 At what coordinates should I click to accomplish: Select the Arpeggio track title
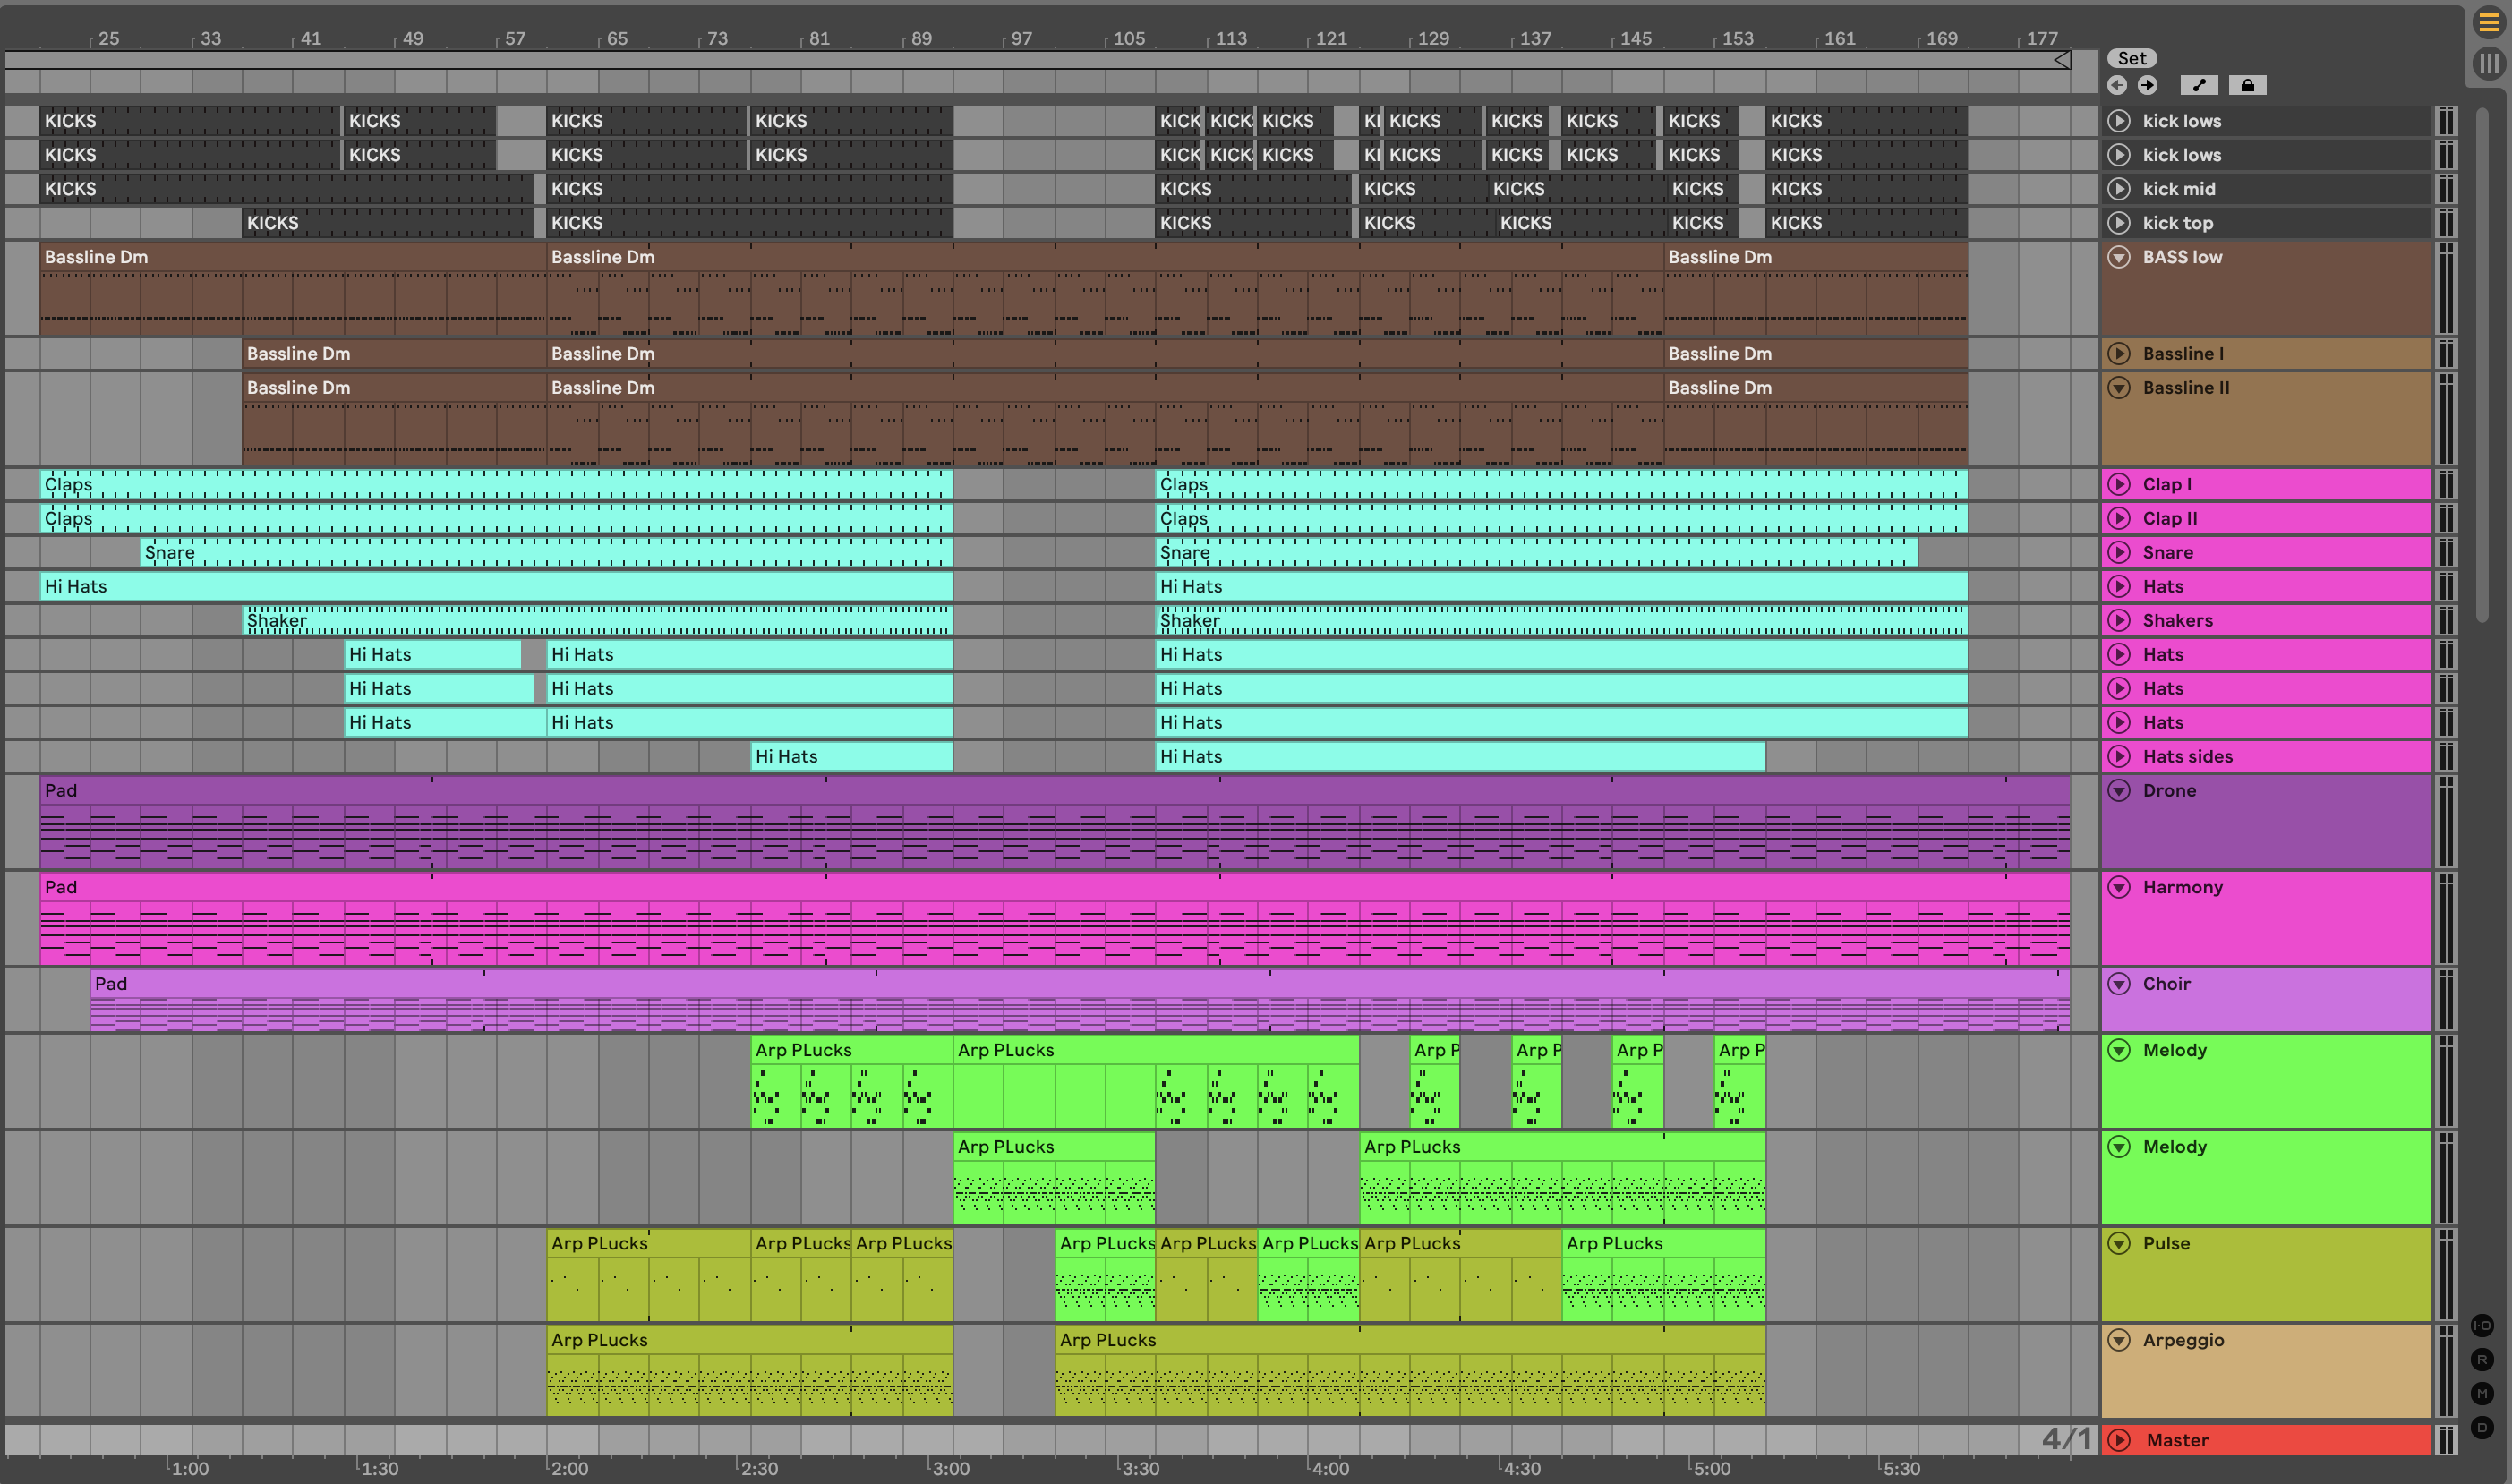tap(2183, 1340)
